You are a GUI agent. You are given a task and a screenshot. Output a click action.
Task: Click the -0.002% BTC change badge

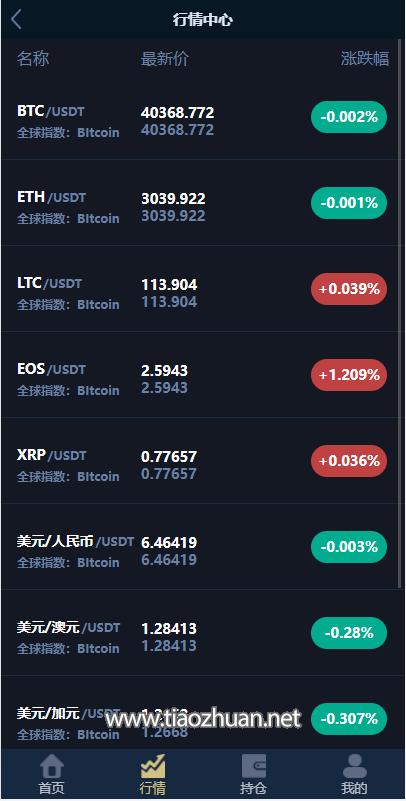[x=349, y=117]
